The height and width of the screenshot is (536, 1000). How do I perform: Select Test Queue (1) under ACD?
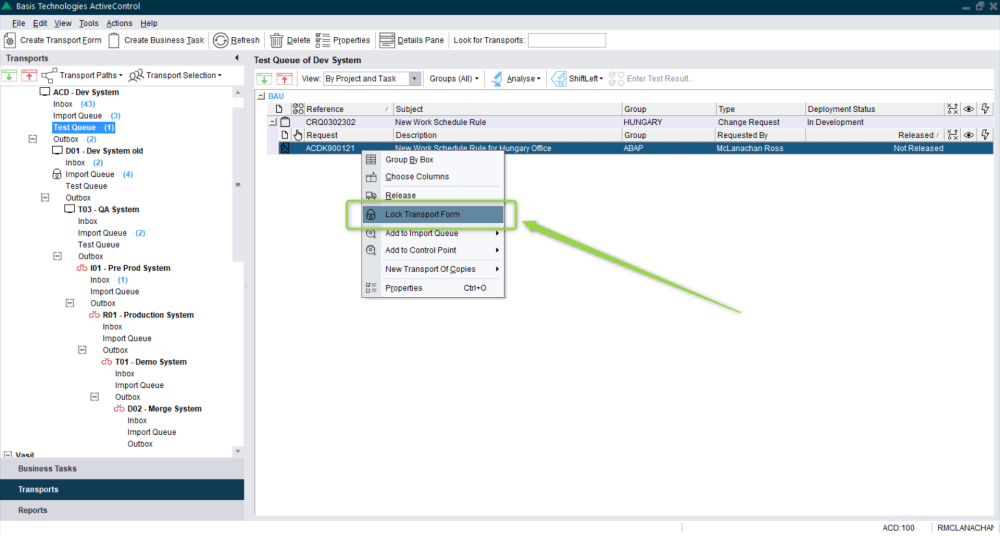click(x=84, y=128)
